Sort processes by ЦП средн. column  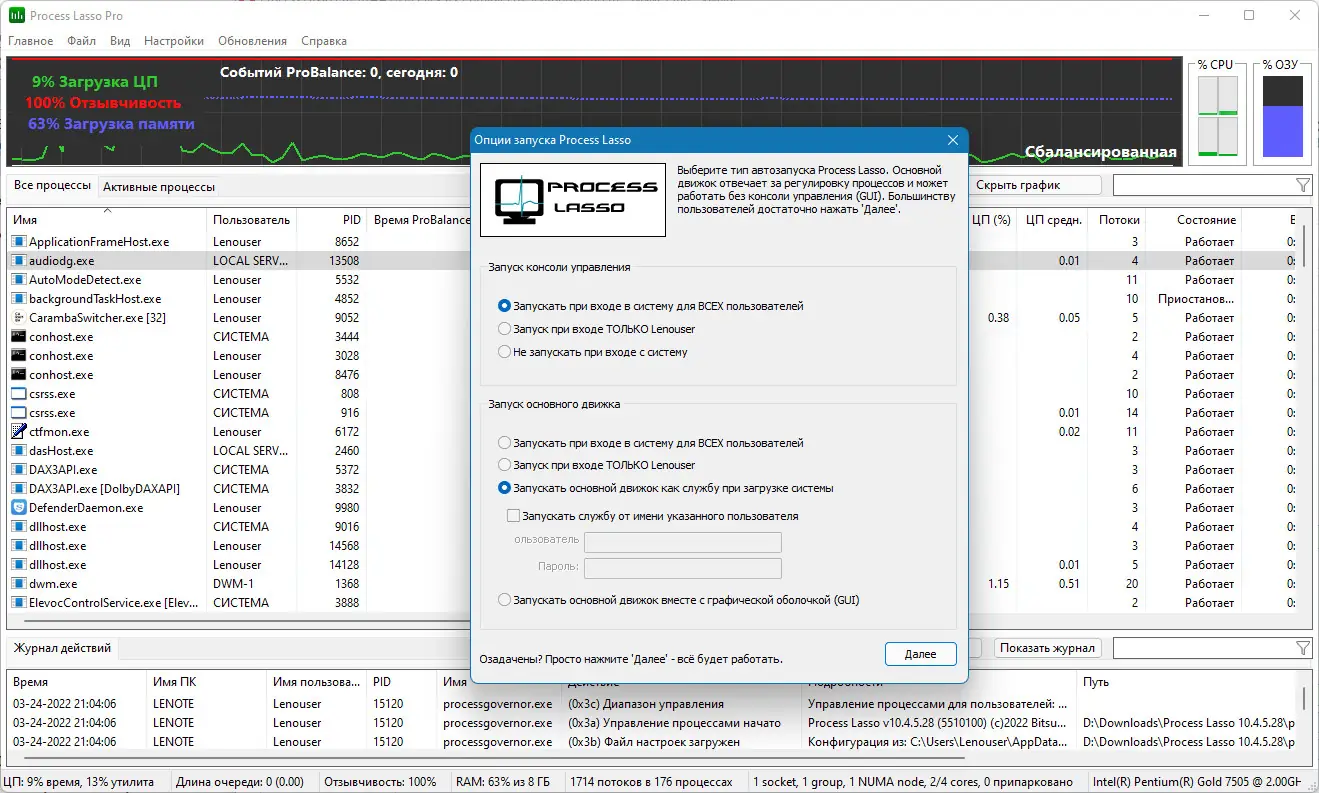tap(1054, 220)
